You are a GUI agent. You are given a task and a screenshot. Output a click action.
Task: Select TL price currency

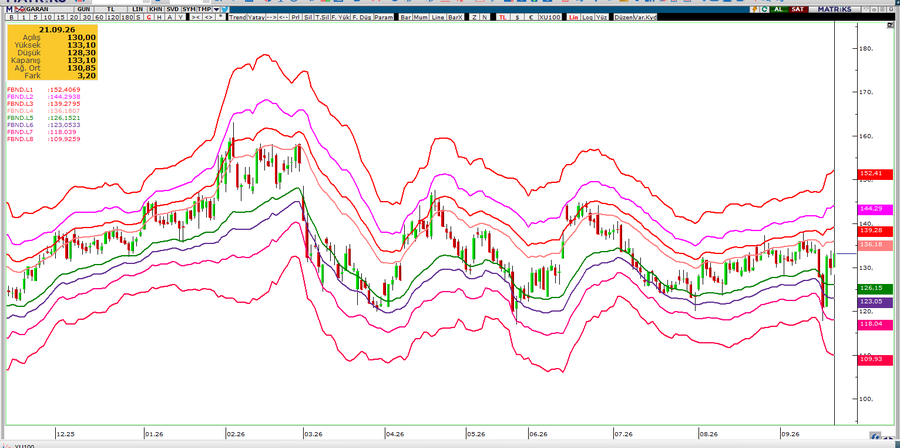coord(502,17)
